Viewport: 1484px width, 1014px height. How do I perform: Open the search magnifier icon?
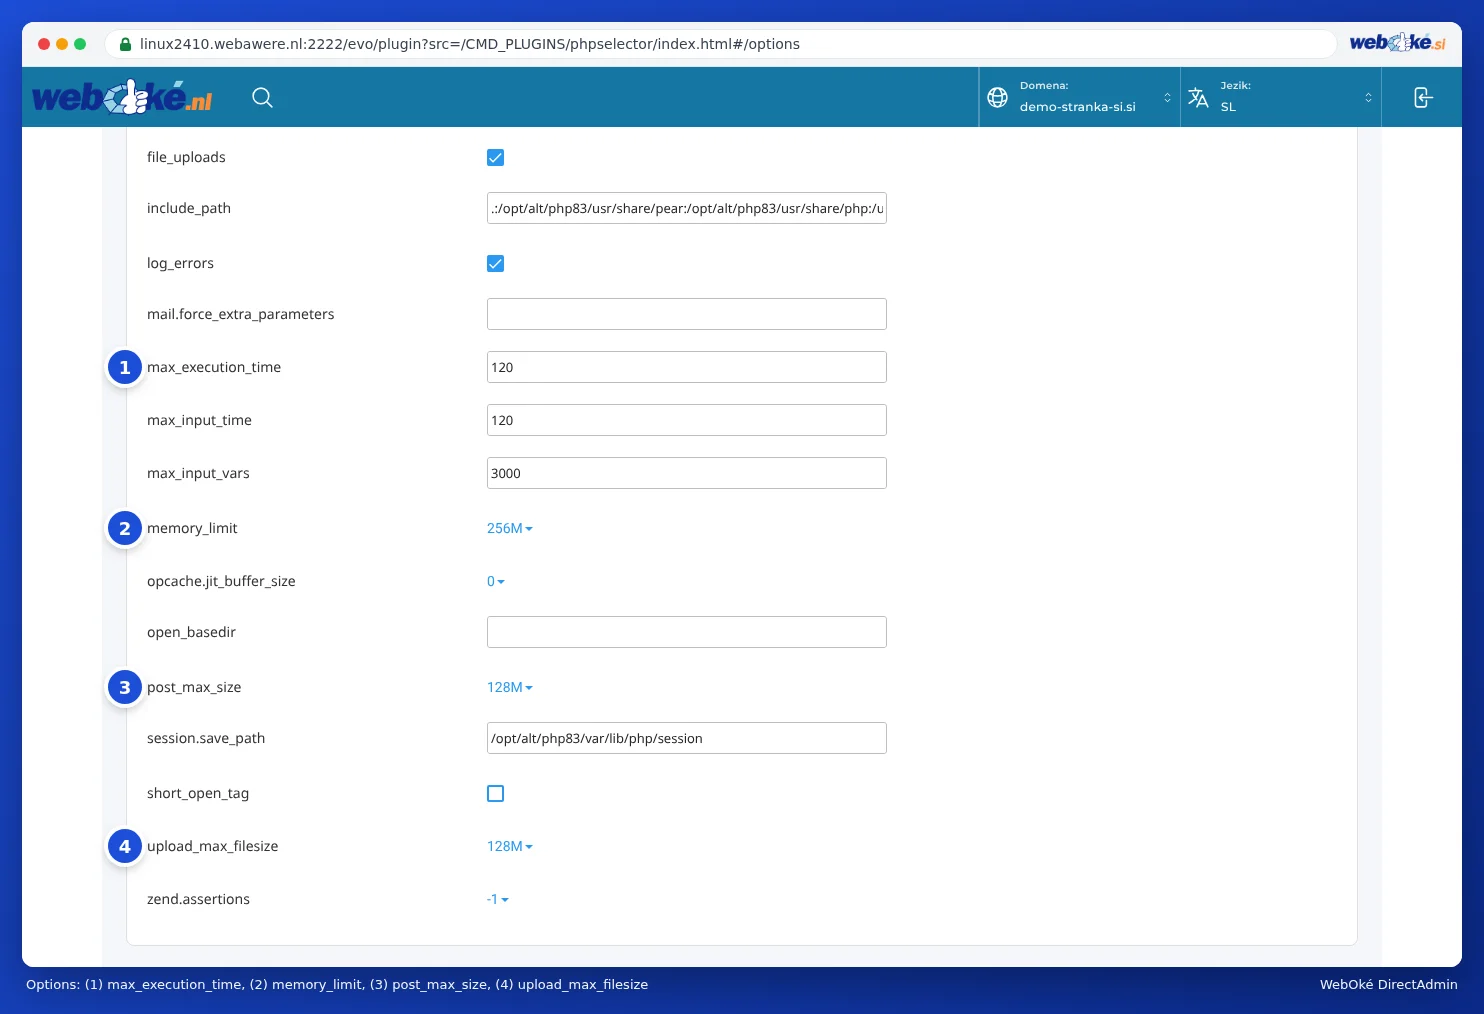click(x=262, y=97)
